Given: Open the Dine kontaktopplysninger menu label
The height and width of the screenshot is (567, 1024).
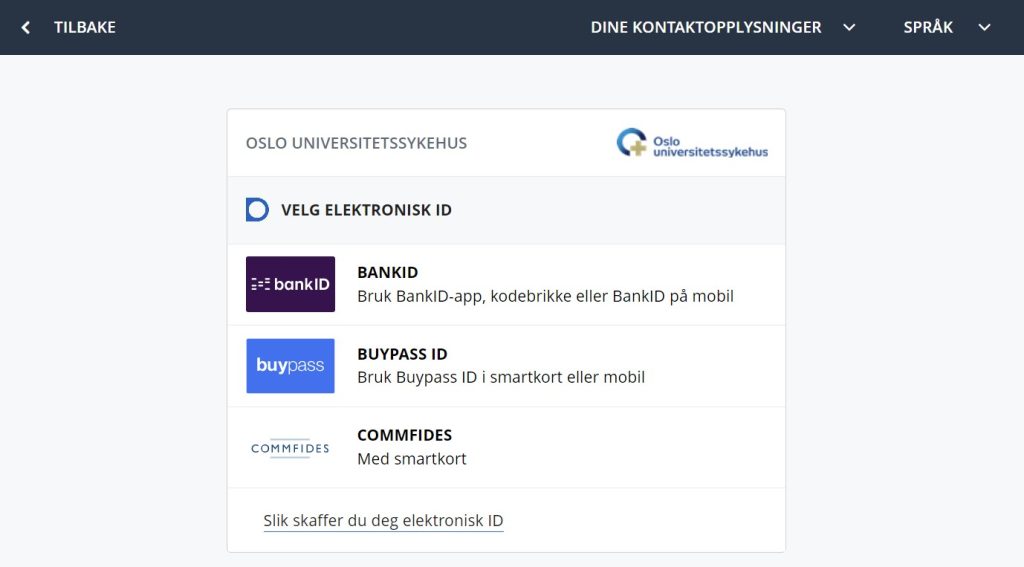Looking at the screenshot, I should click(706, 28).
